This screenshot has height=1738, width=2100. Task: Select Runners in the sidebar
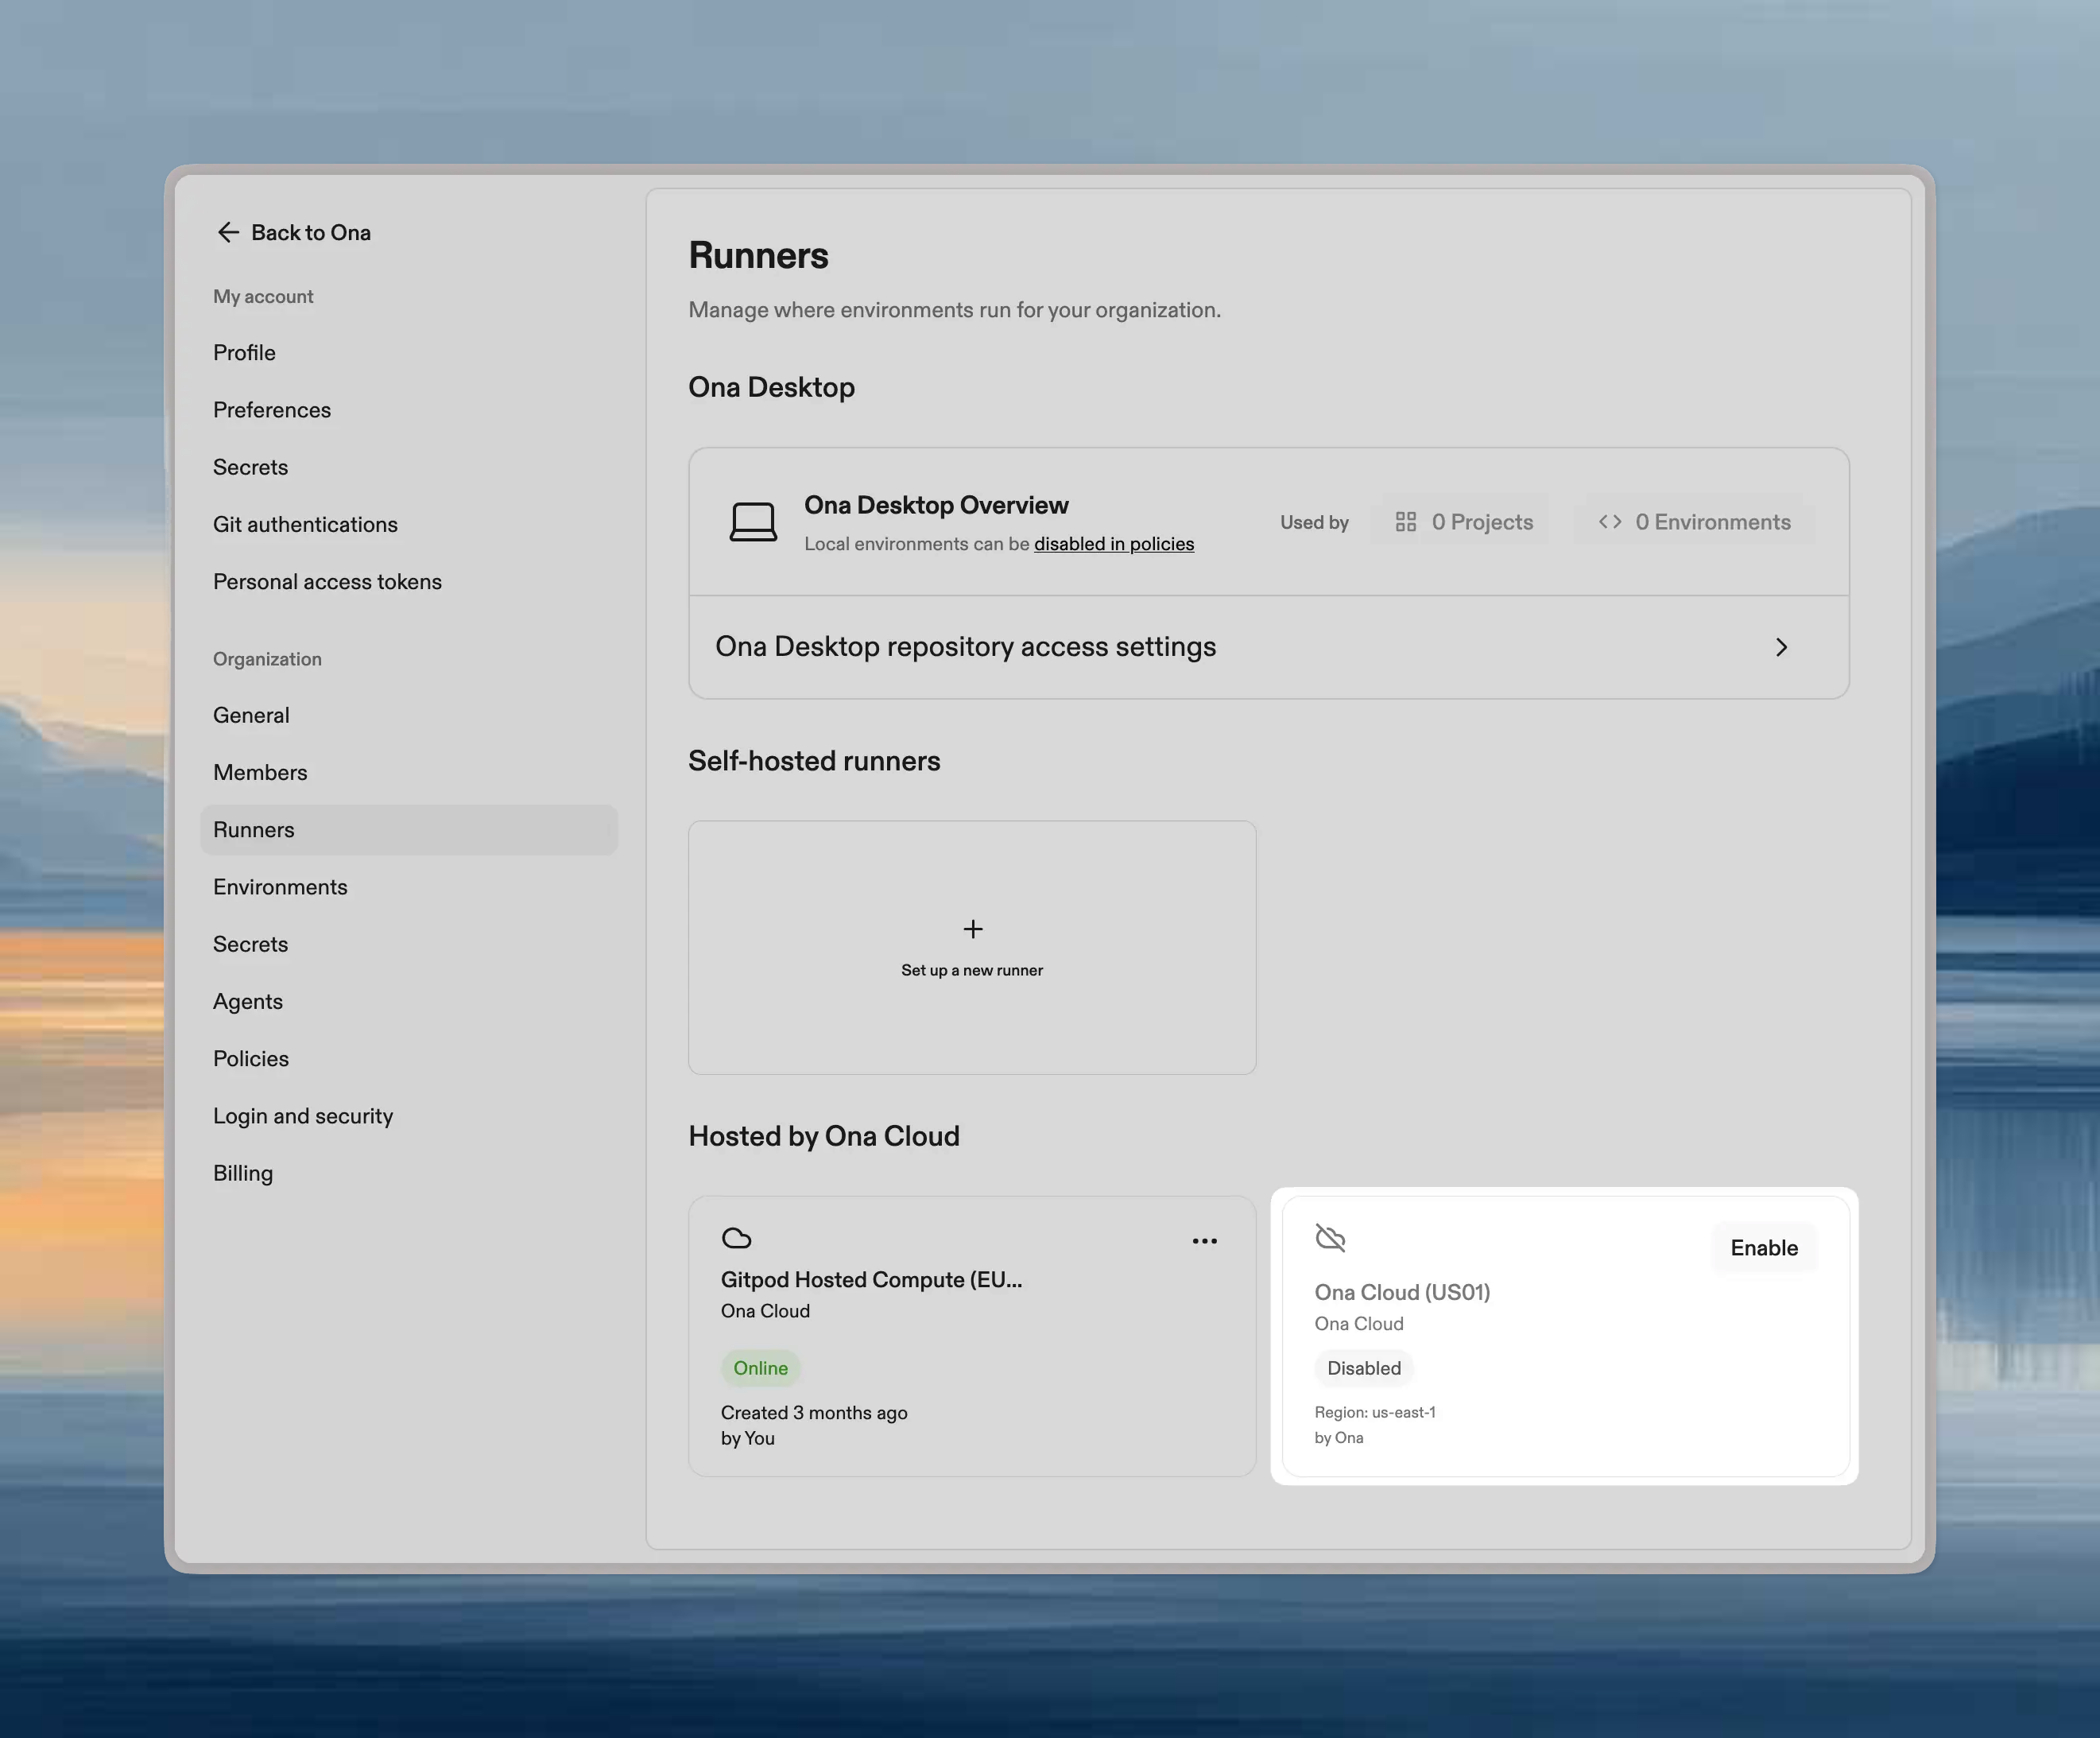pos(253,830)
